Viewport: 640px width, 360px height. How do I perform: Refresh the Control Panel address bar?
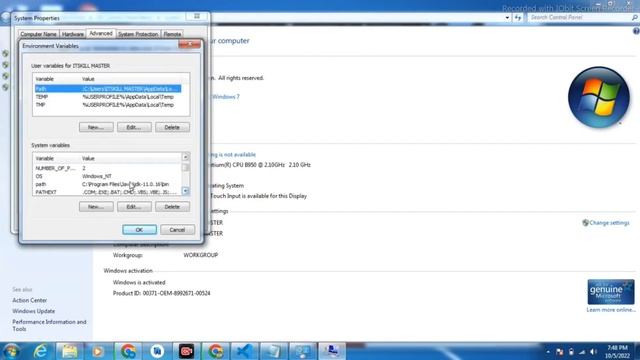point(518,18)
